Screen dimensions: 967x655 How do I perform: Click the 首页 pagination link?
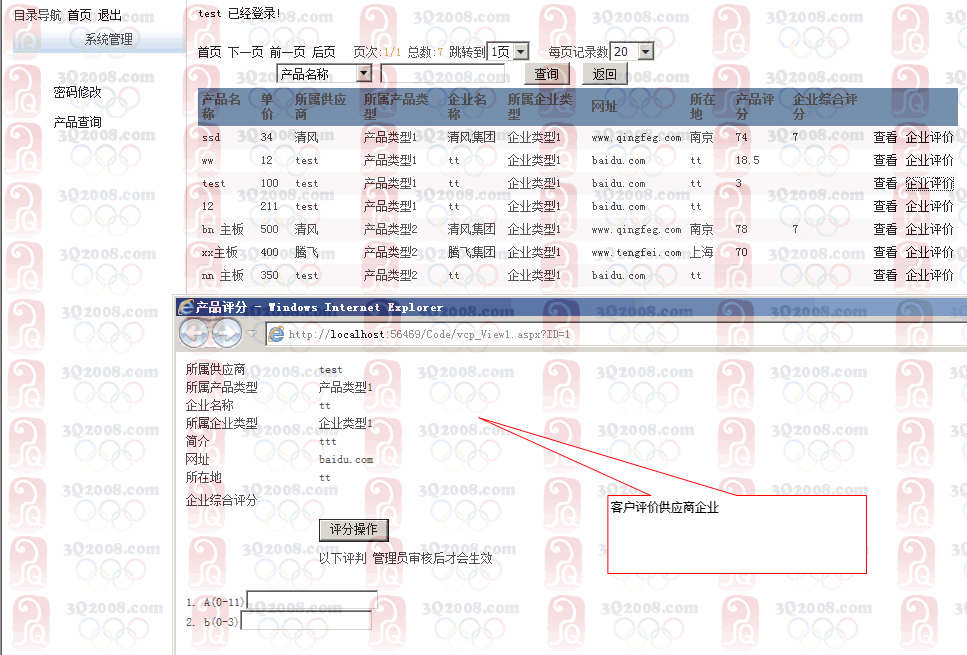click(209, 52)
